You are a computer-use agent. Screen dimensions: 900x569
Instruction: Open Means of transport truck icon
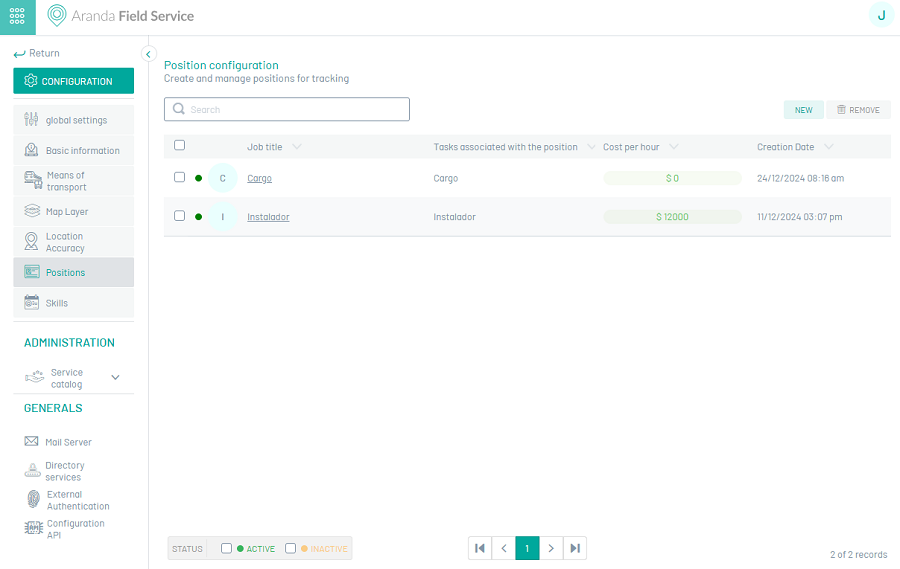[x=33, y=180]
